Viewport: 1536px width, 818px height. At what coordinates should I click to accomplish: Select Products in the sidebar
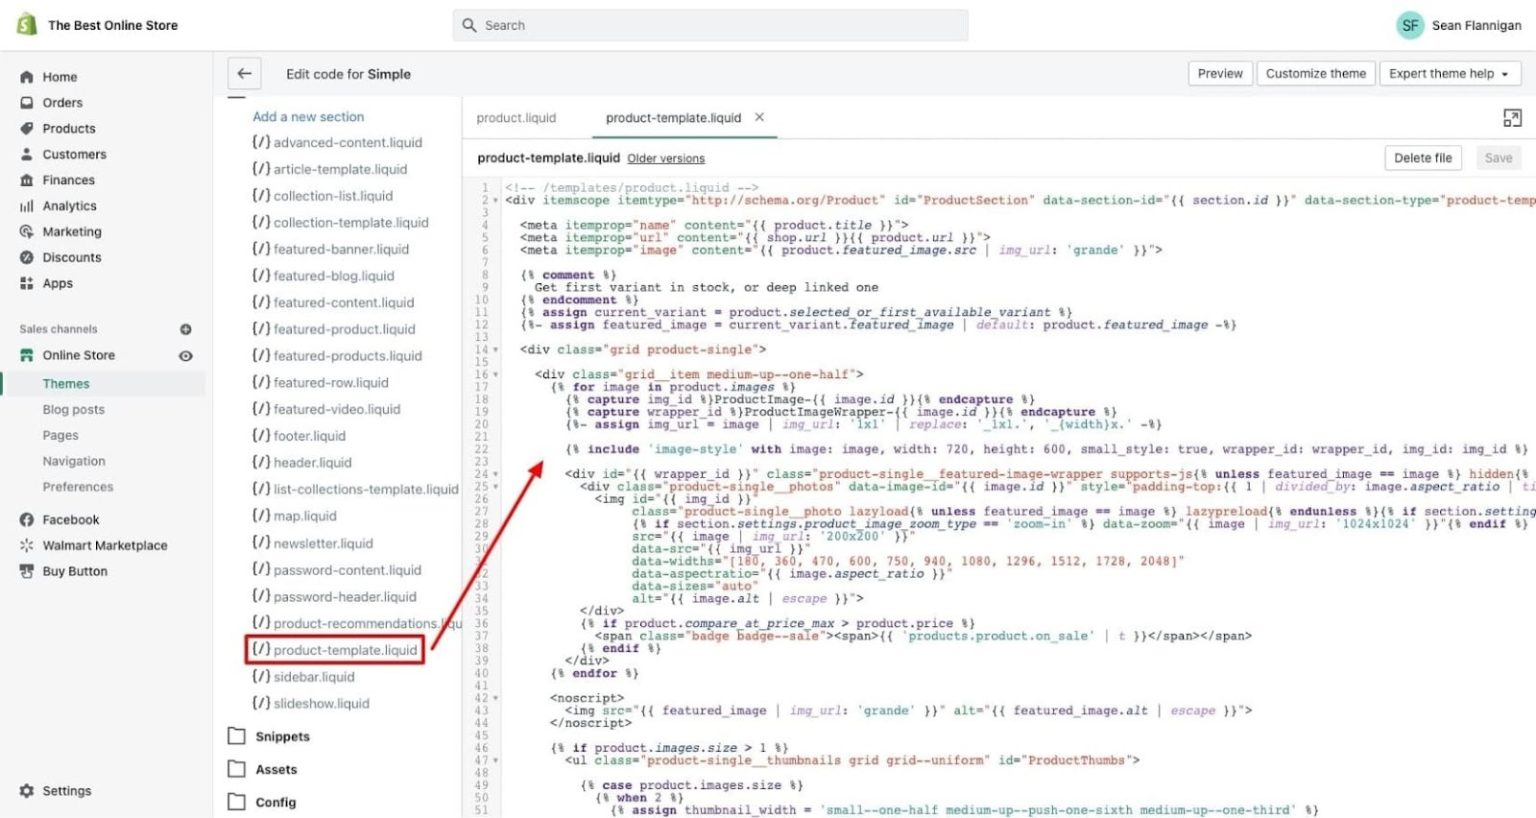(x=68, y=128)
